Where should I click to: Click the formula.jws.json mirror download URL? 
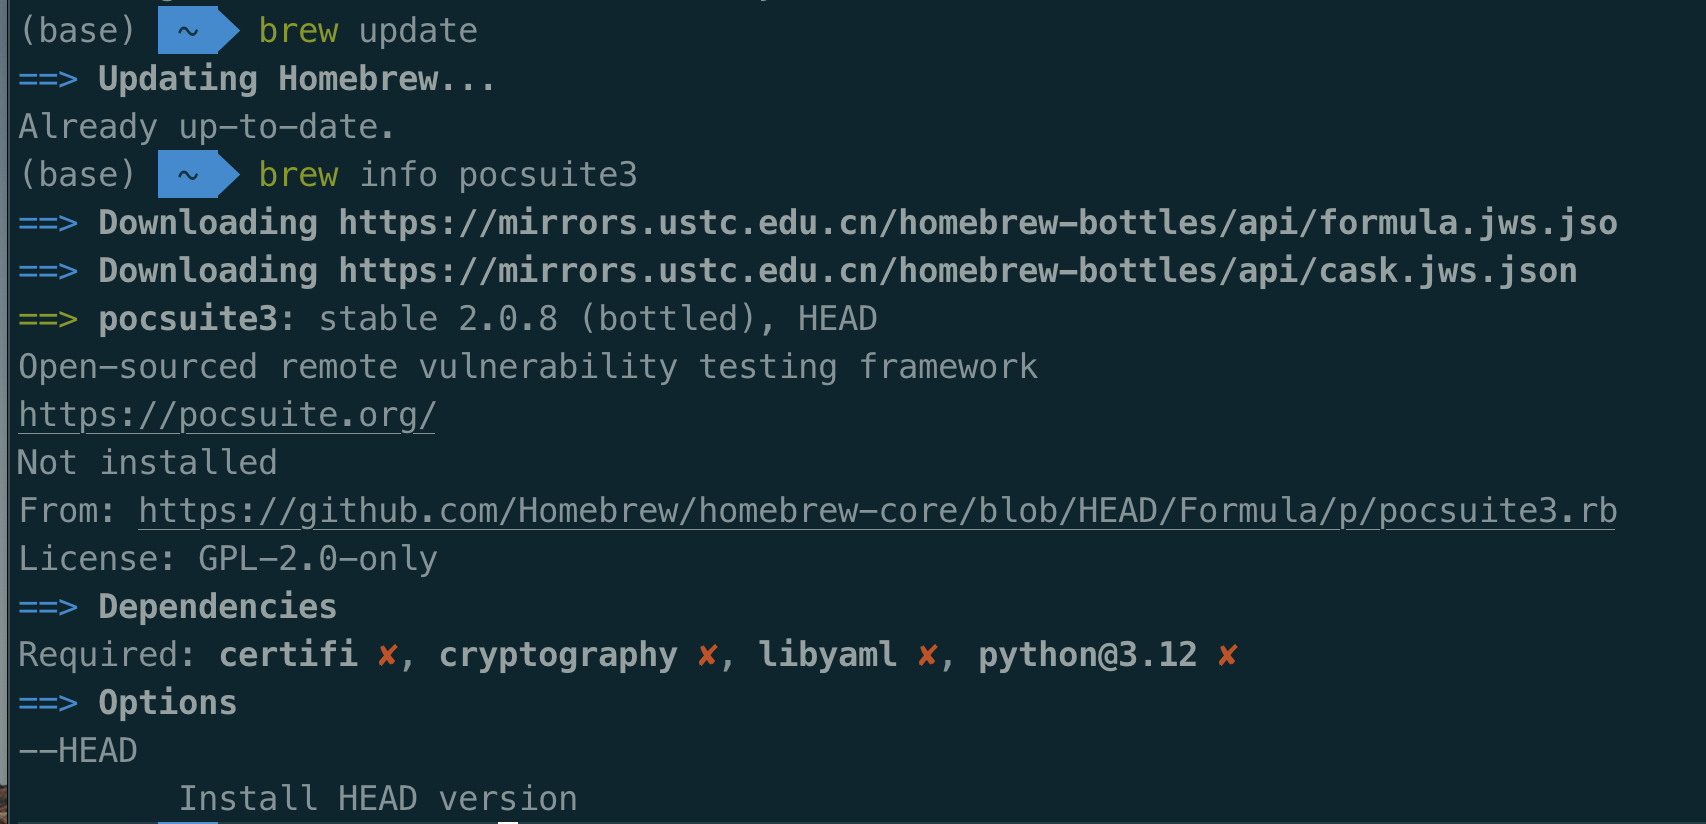[977, 223]
